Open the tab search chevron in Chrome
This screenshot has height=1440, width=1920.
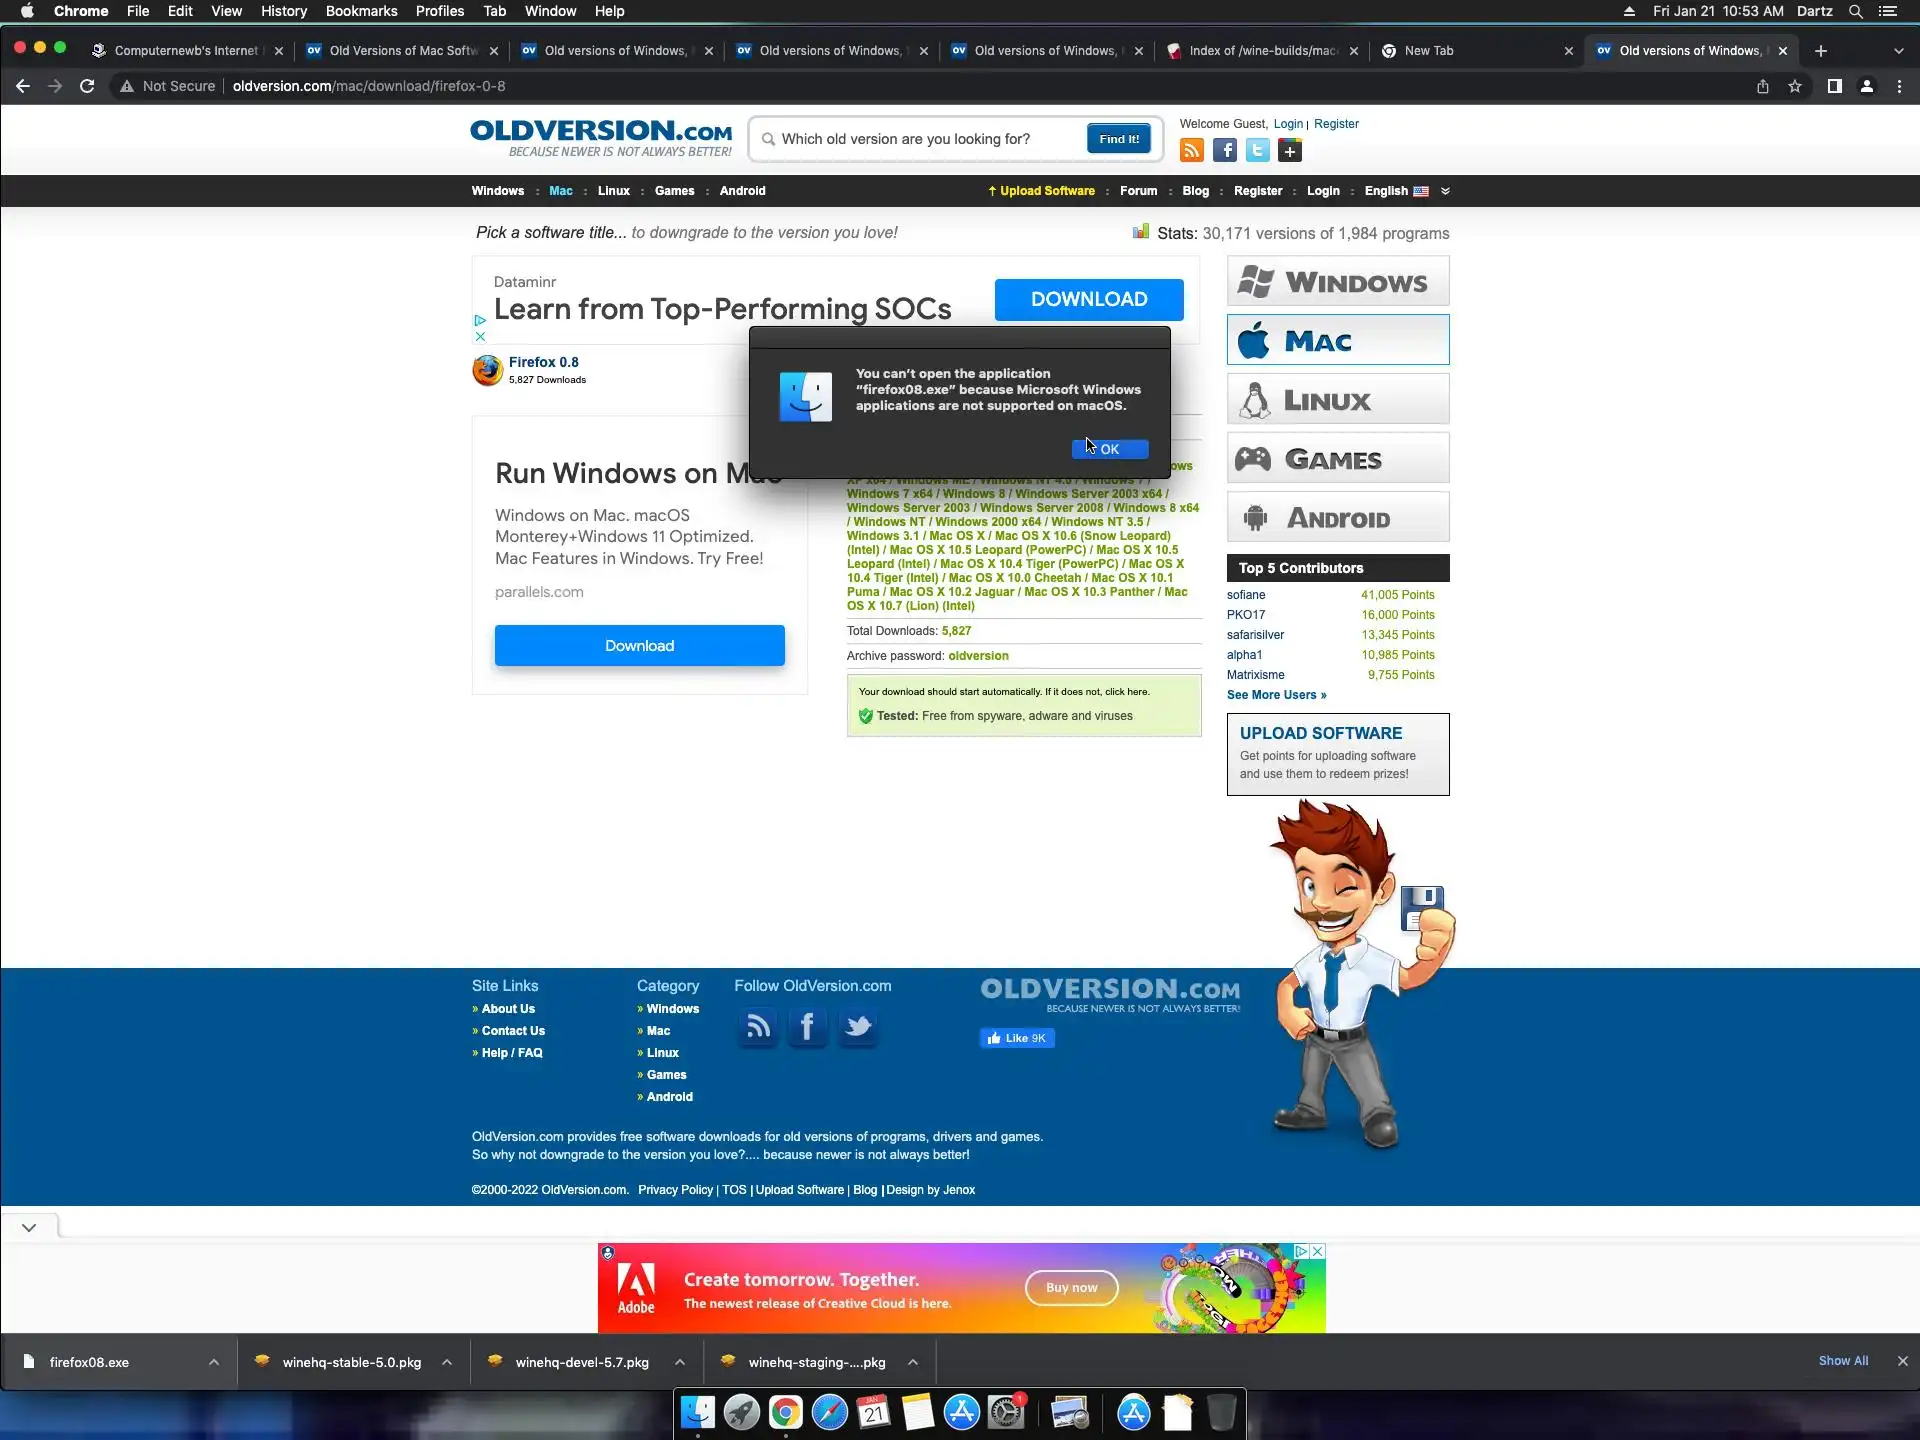tap(1898, 51)
